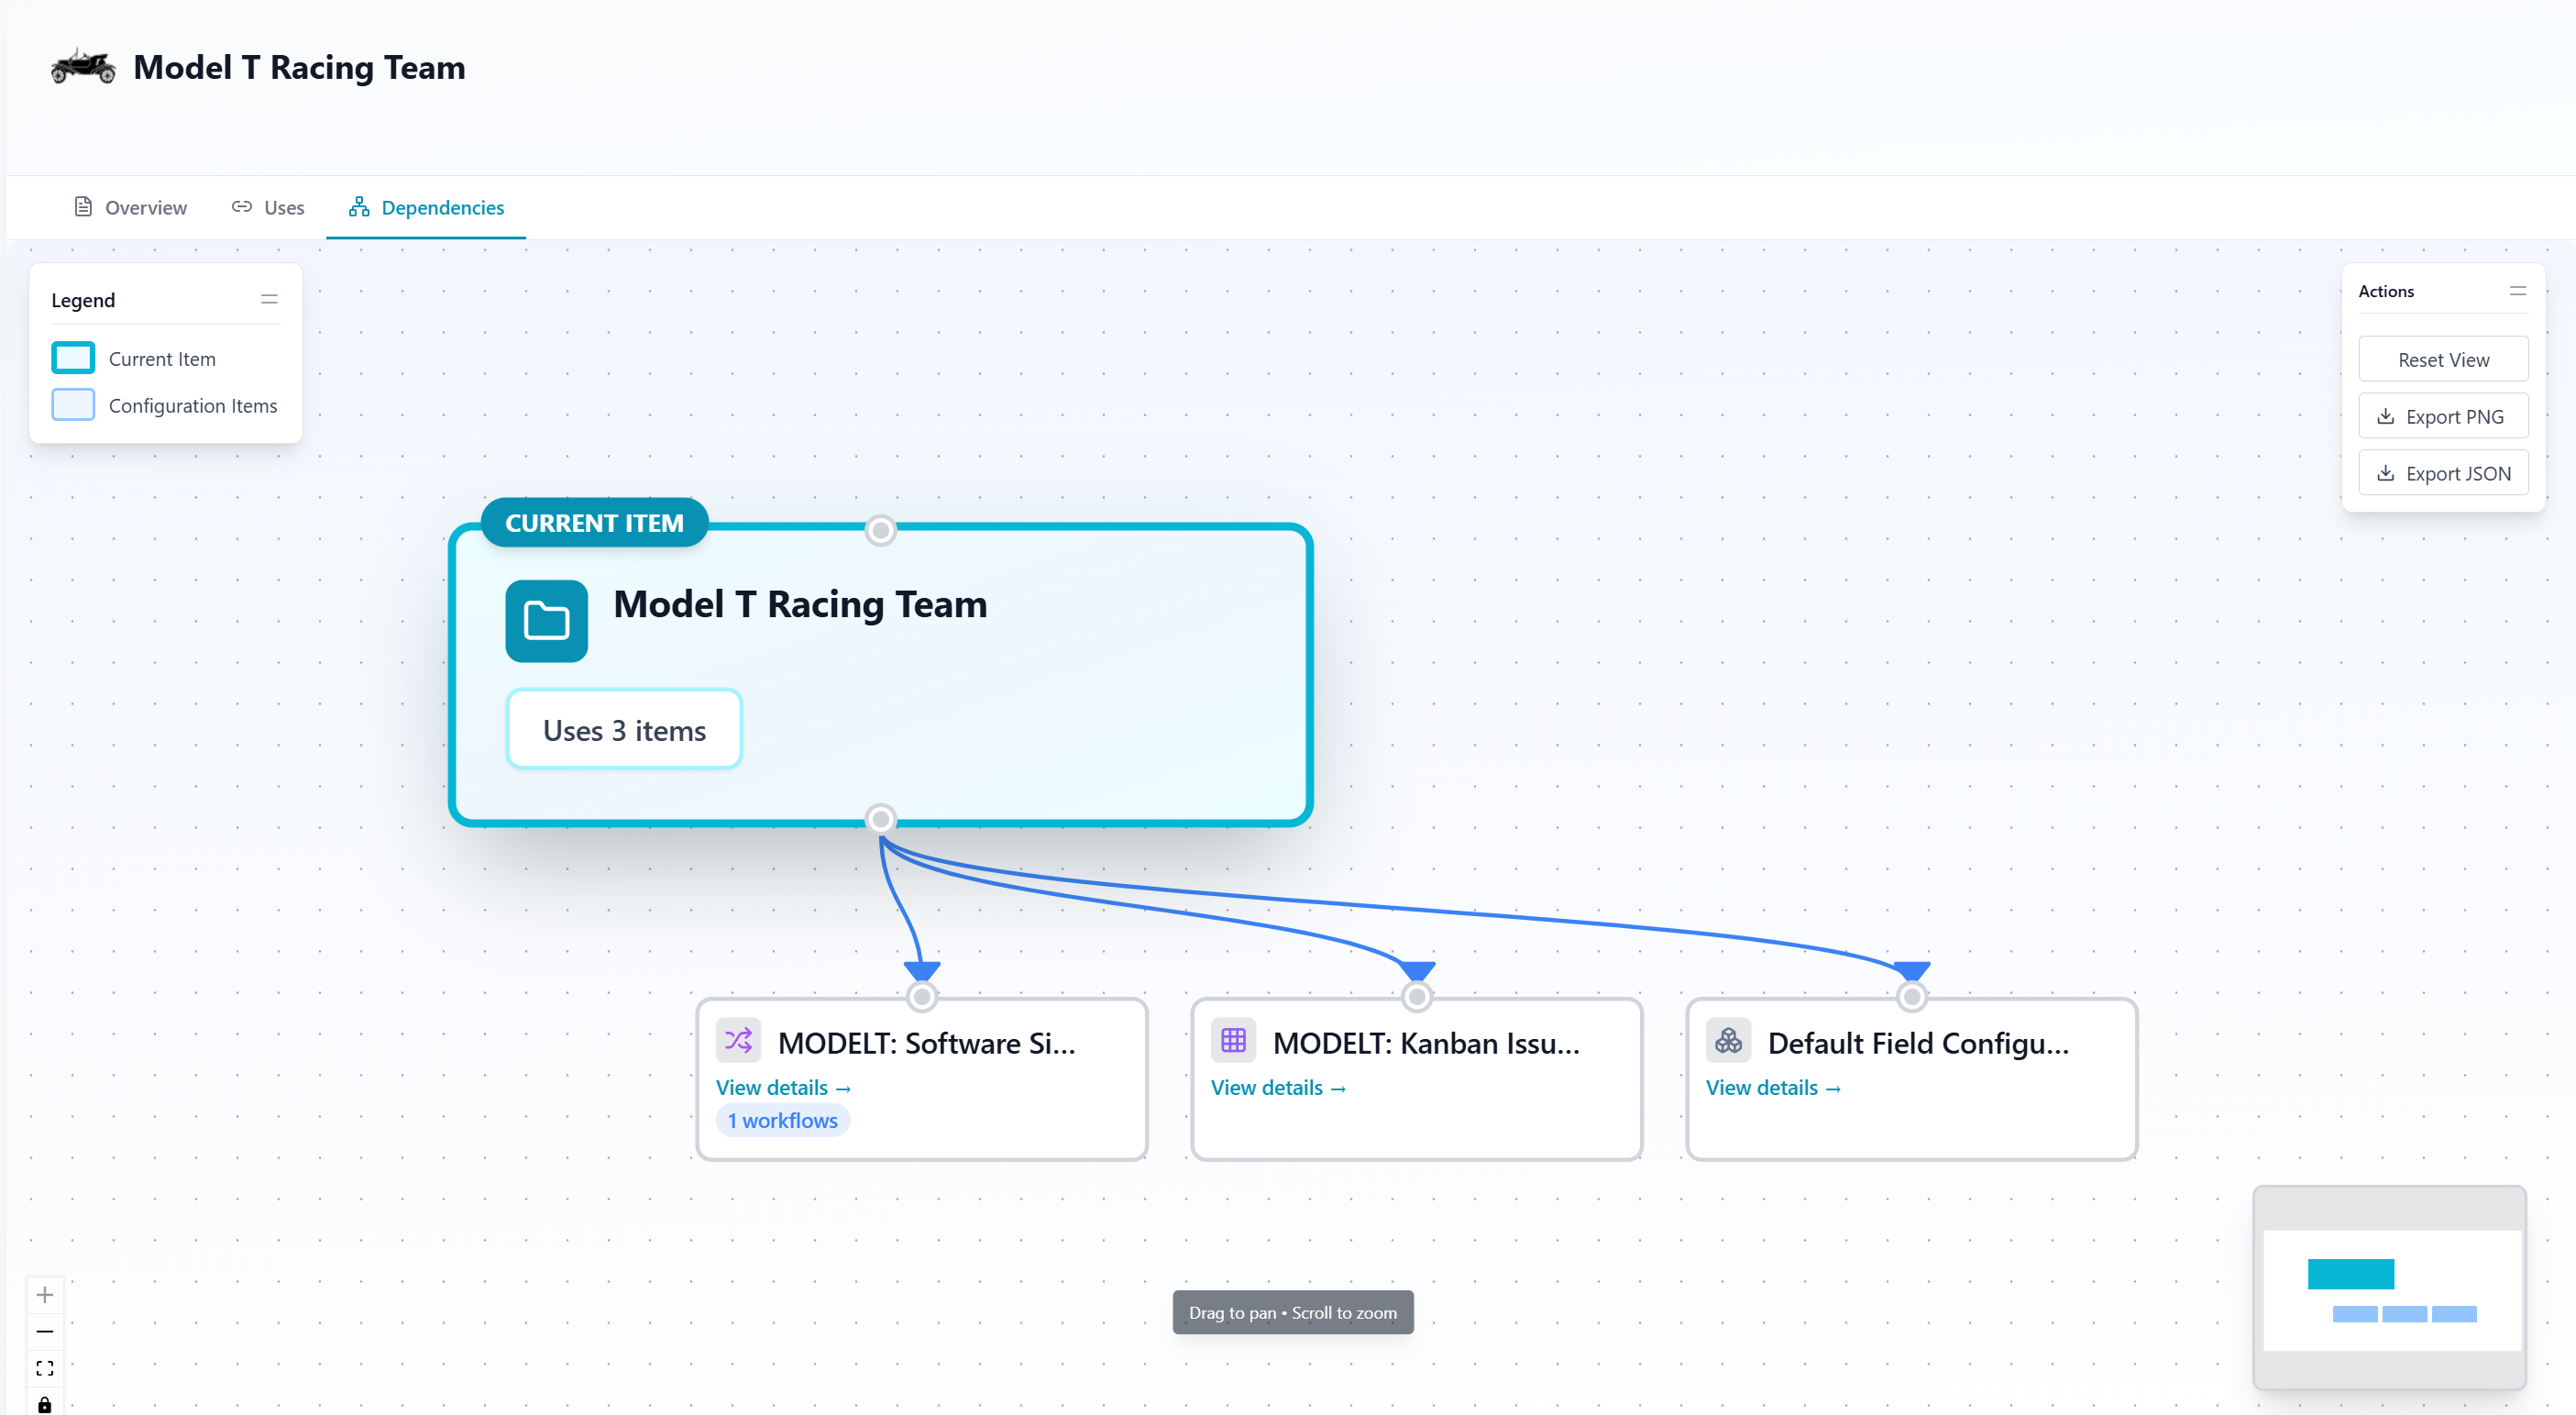
Task: Export the graph as PNG
Action: 2442,417
